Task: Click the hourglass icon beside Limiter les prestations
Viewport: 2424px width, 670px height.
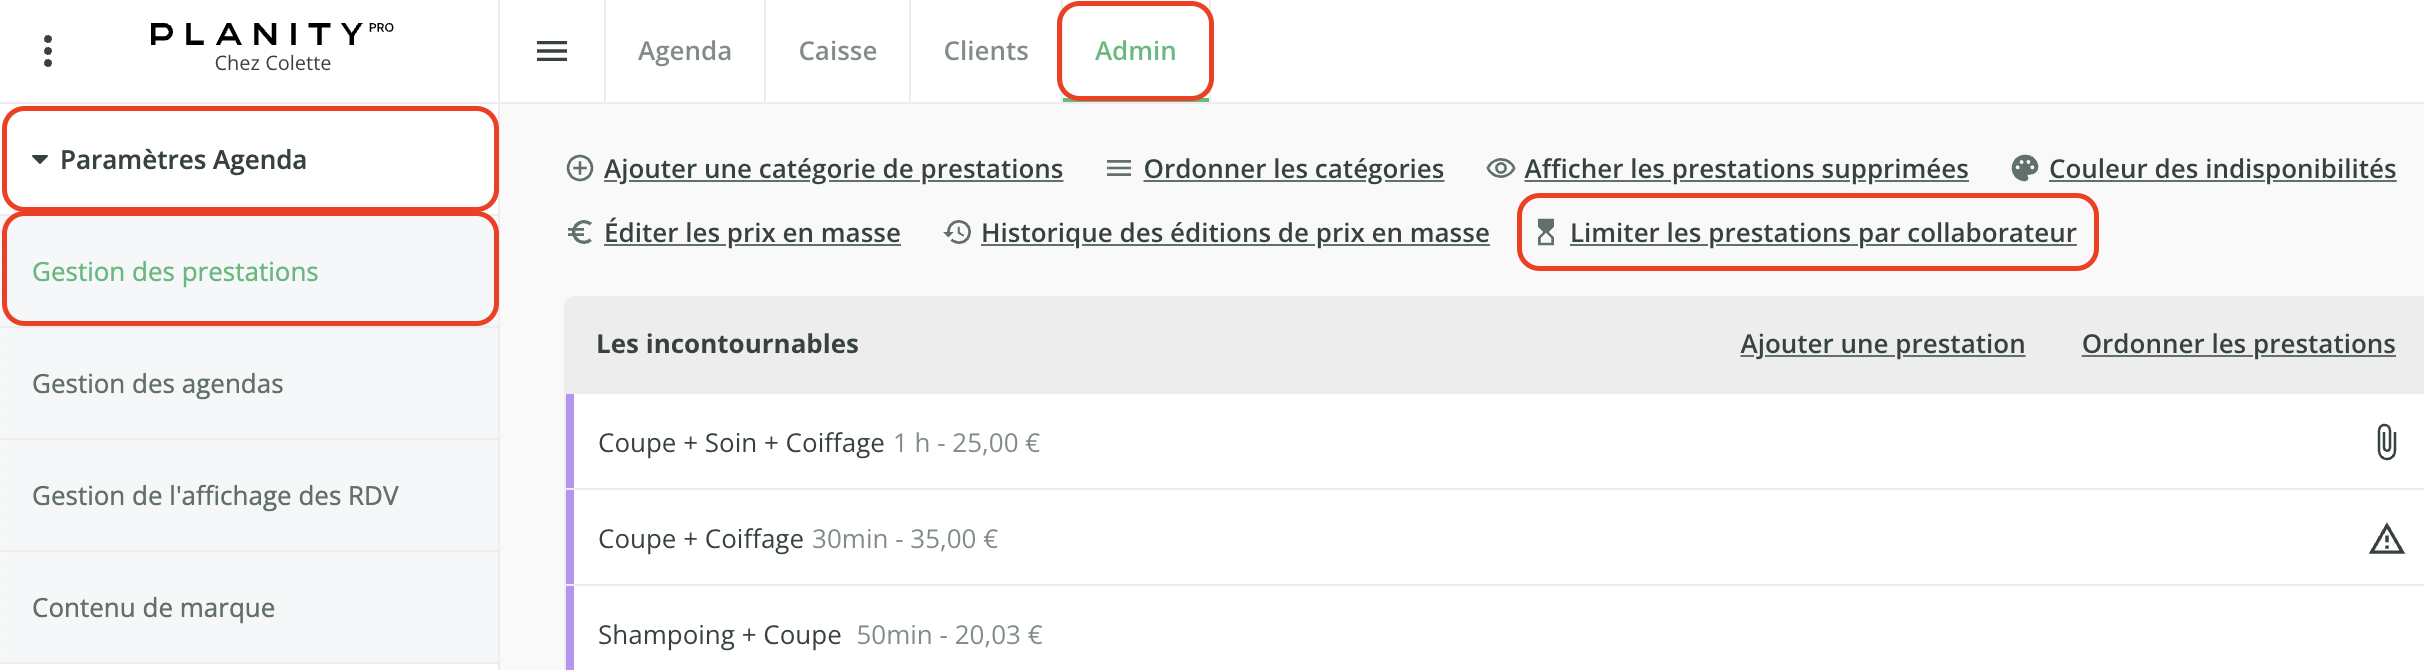Action: (x=1546, y=232)
